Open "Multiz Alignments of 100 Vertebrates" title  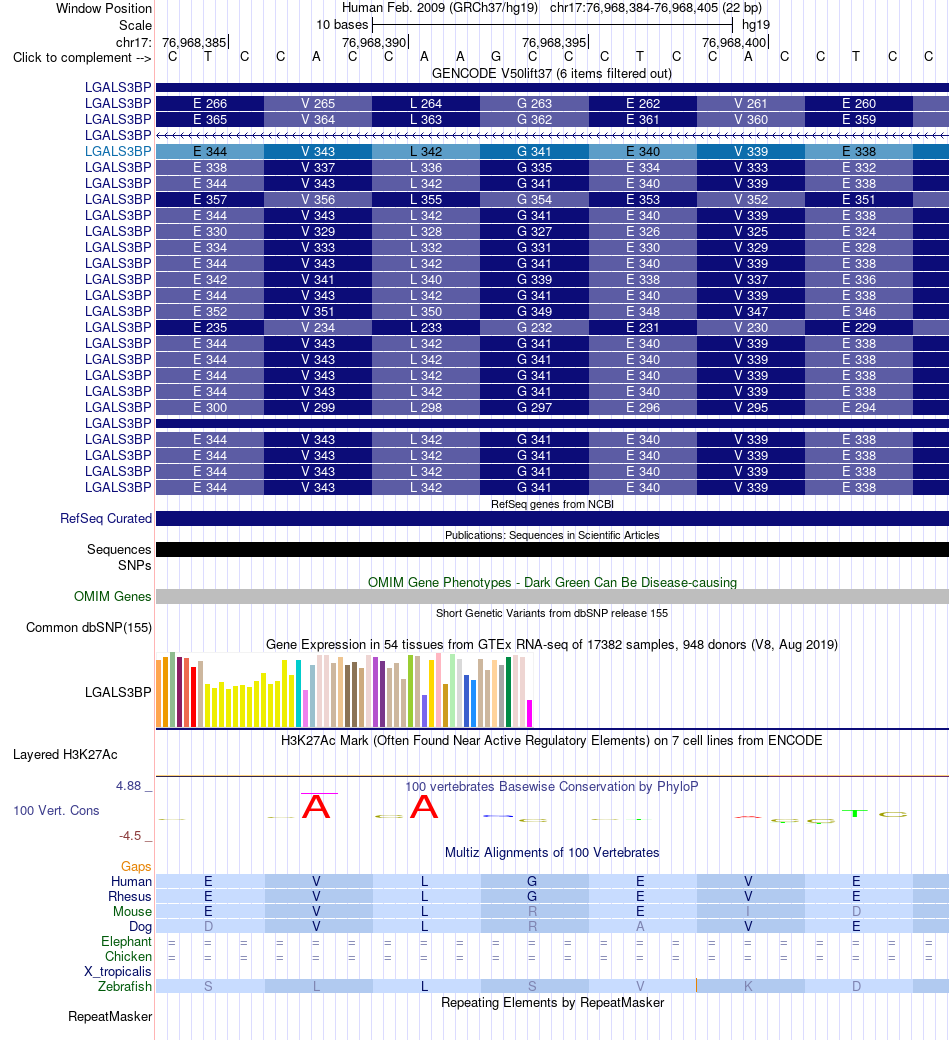click(552, 853)
